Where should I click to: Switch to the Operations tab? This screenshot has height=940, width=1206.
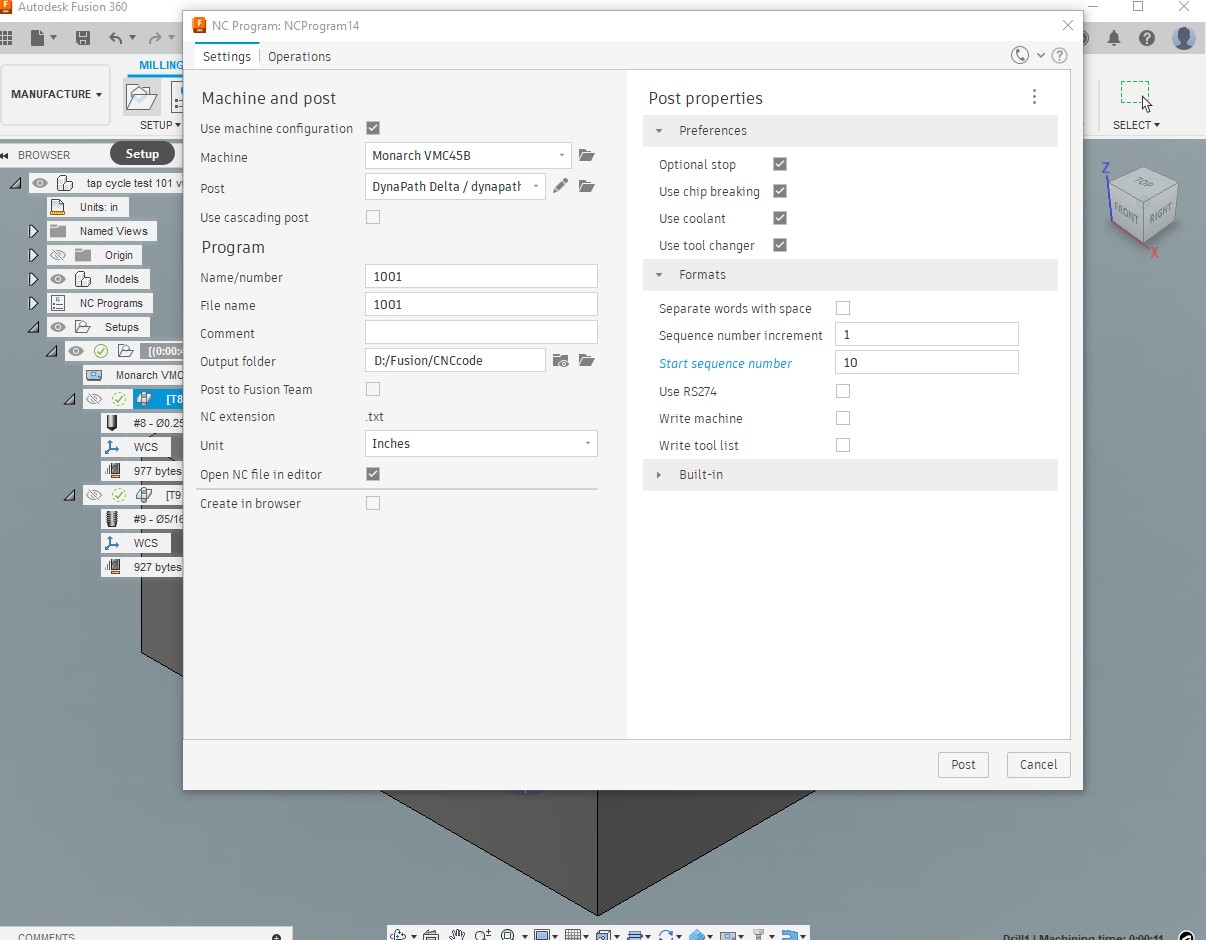point(299,57)
